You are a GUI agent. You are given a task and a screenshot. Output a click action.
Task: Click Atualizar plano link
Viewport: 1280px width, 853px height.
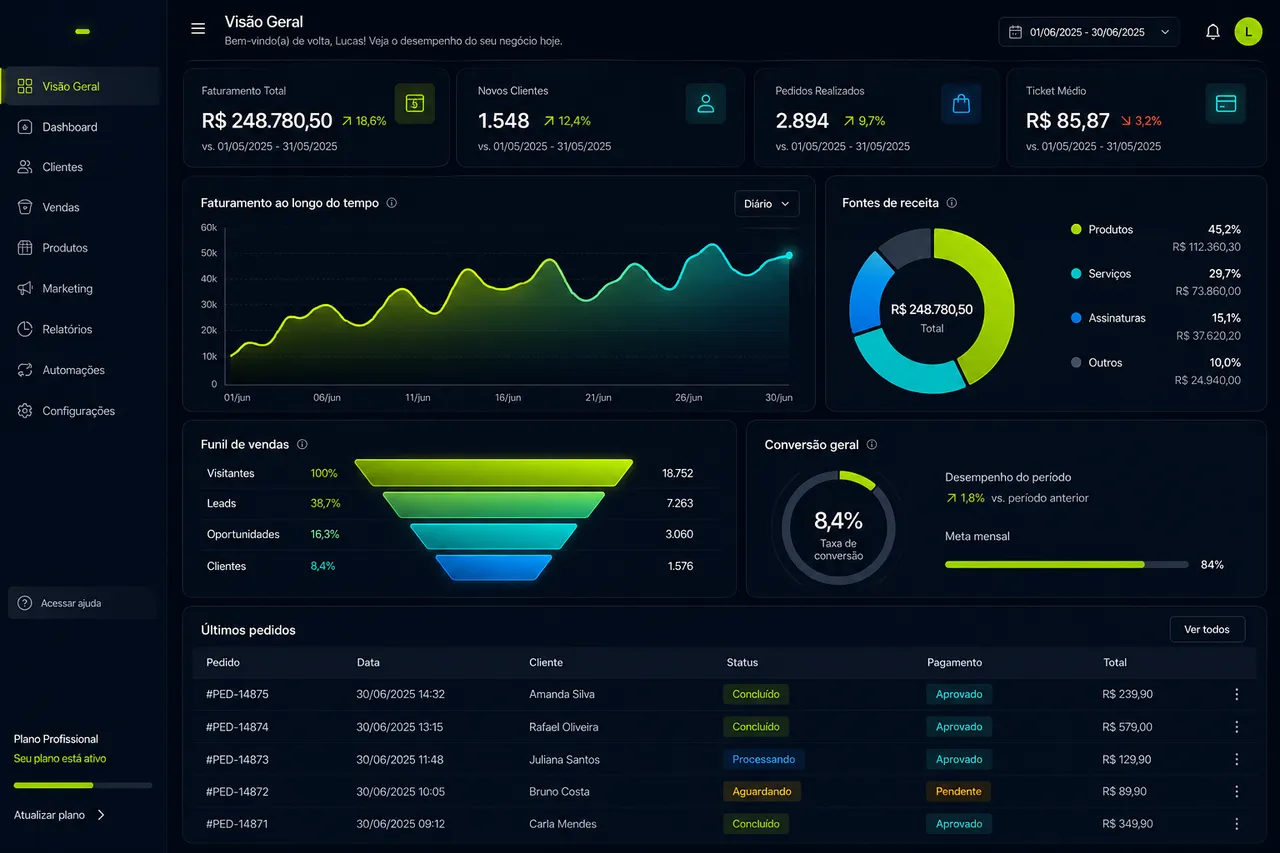[60, 815]
